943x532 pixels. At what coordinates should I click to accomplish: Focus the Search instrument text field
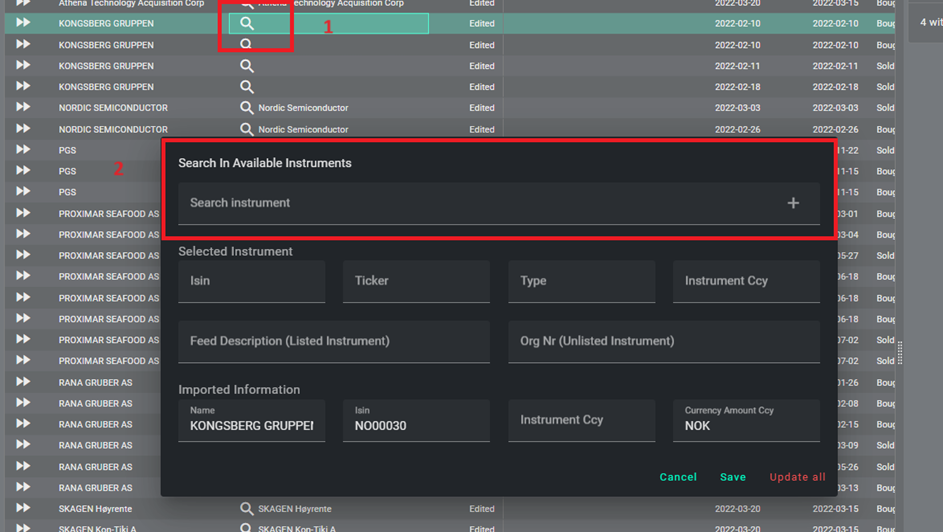click(x=480, y=203)
